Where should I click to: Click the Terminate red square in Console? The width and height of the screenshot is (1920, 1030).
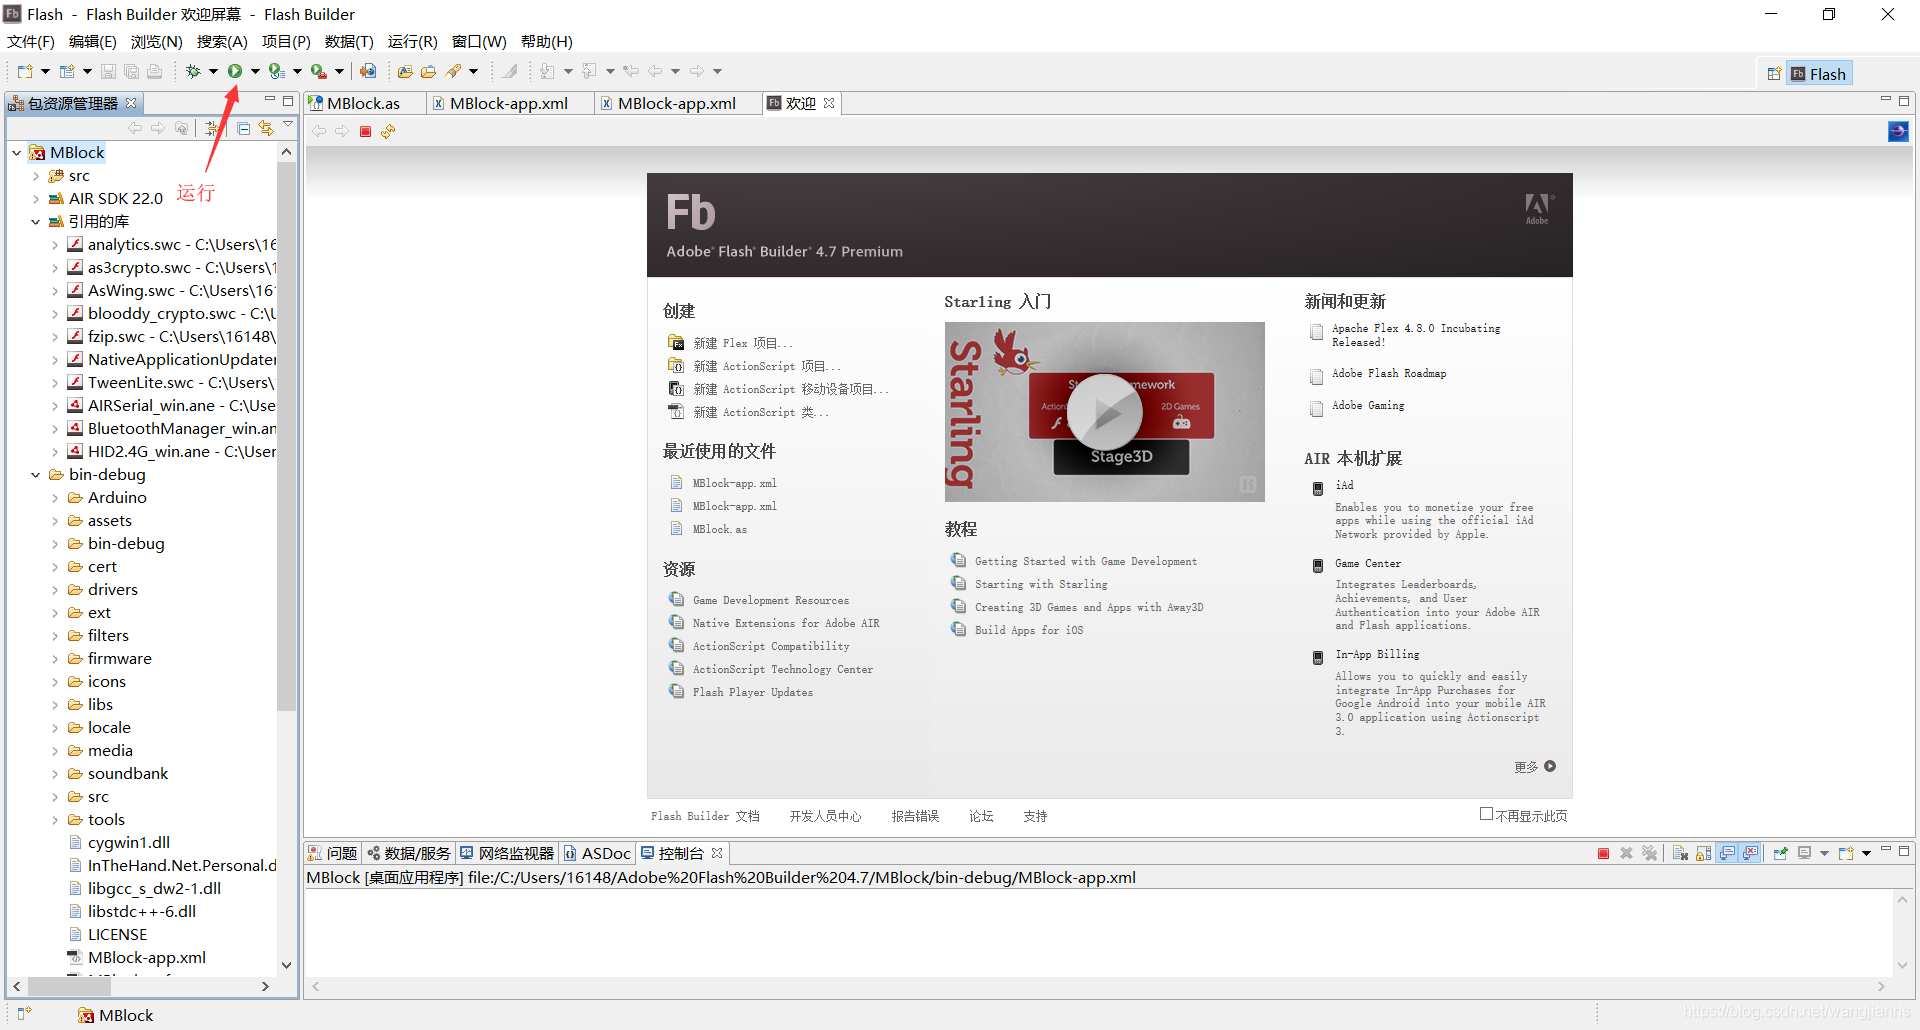point(1603,853)
